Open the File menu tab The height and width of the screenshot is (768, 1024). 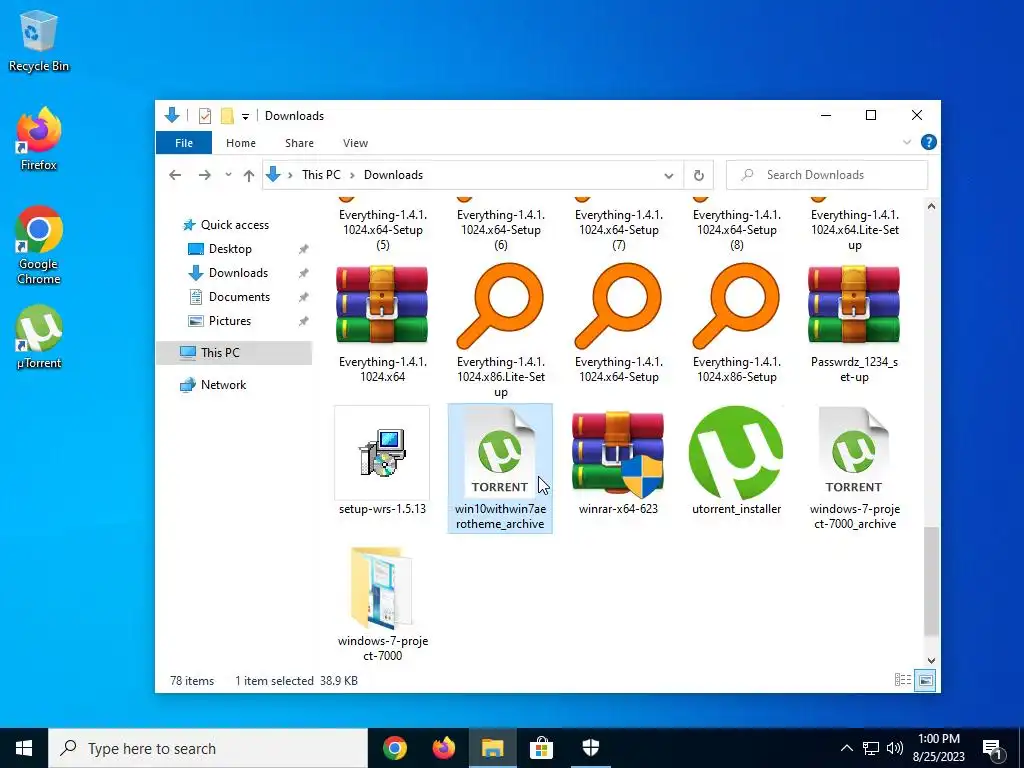click(184, 143)
